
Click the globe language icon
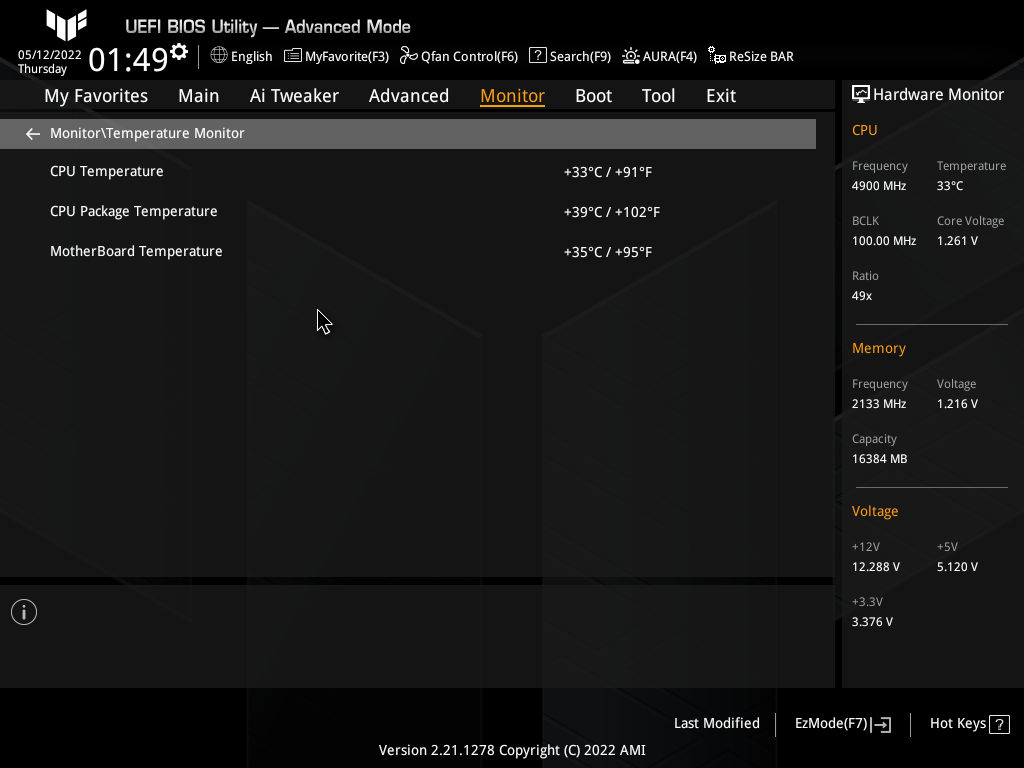click(219, 56)
